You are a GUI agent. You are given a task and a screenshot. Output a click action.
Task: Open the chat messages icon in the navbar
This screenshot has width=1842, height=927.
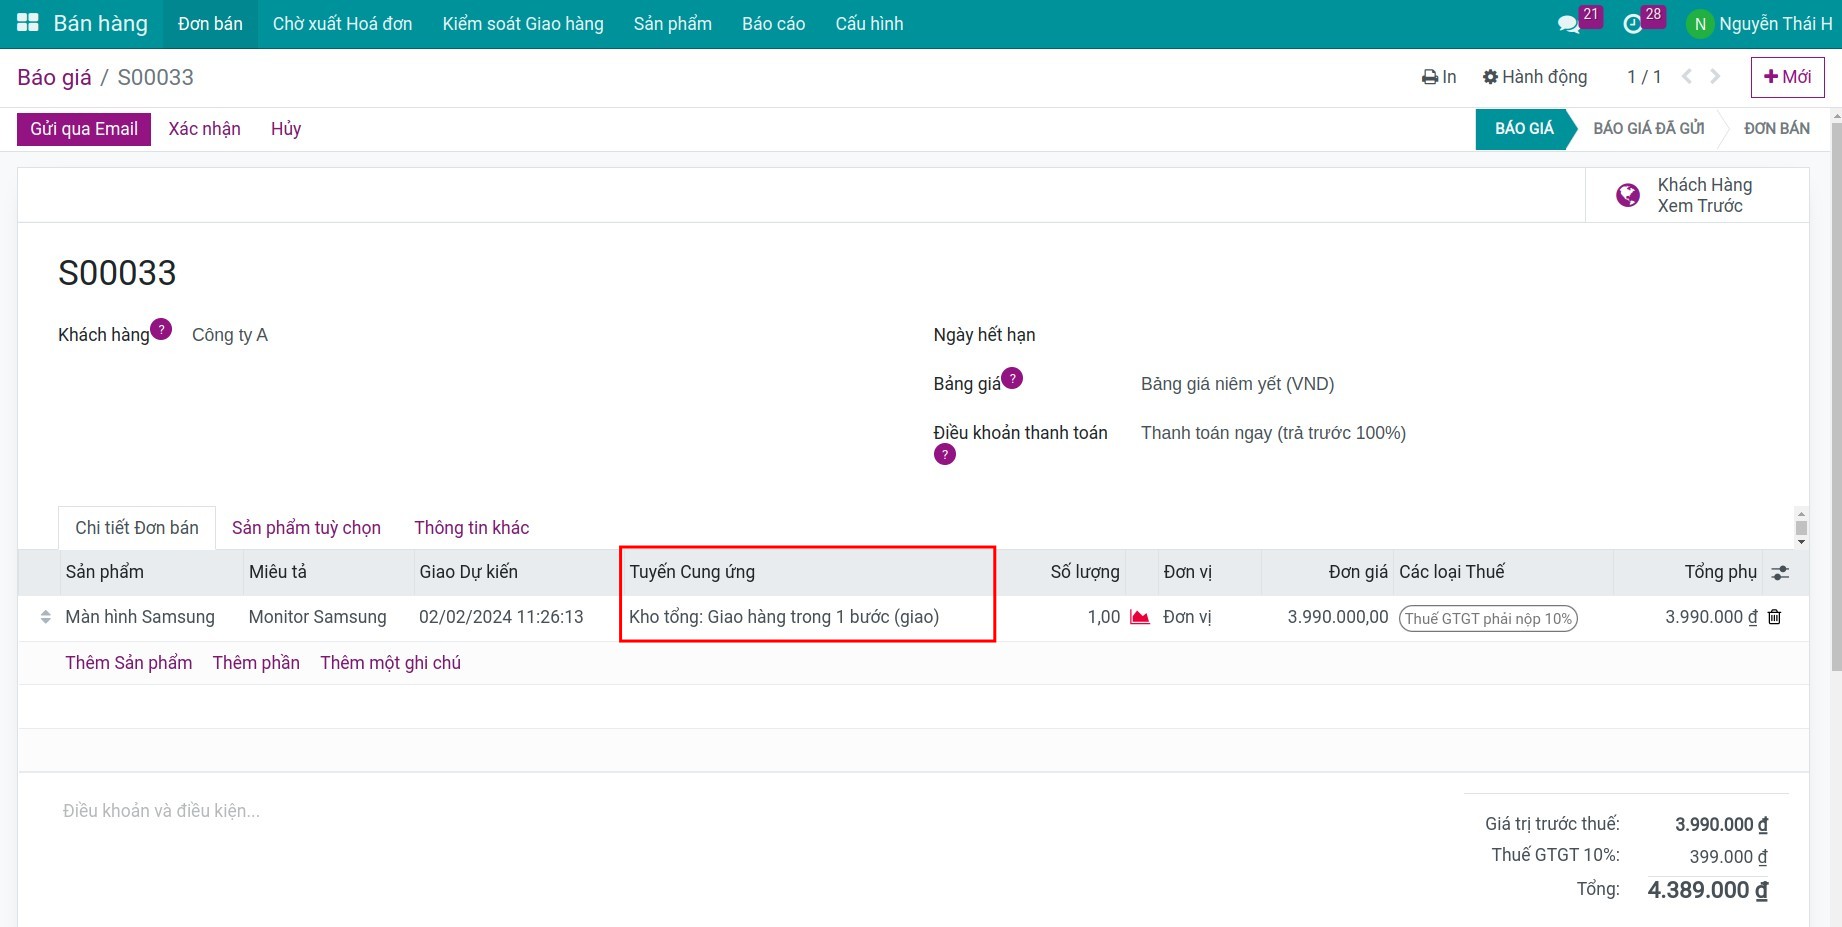coord(1568,24)
